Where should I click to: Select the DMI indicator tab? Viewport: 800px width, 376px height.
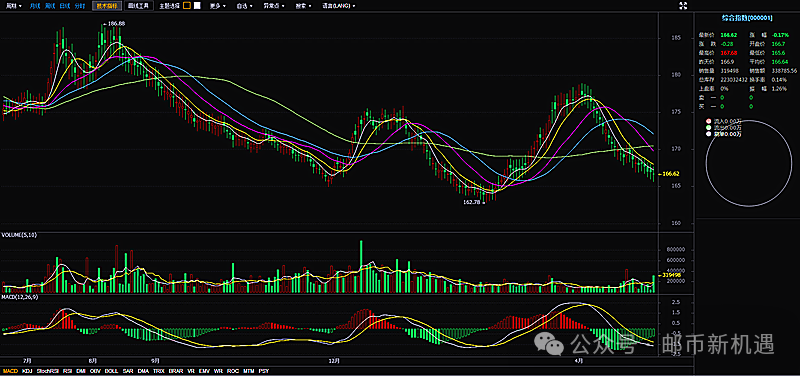click(x=81, y=371)
